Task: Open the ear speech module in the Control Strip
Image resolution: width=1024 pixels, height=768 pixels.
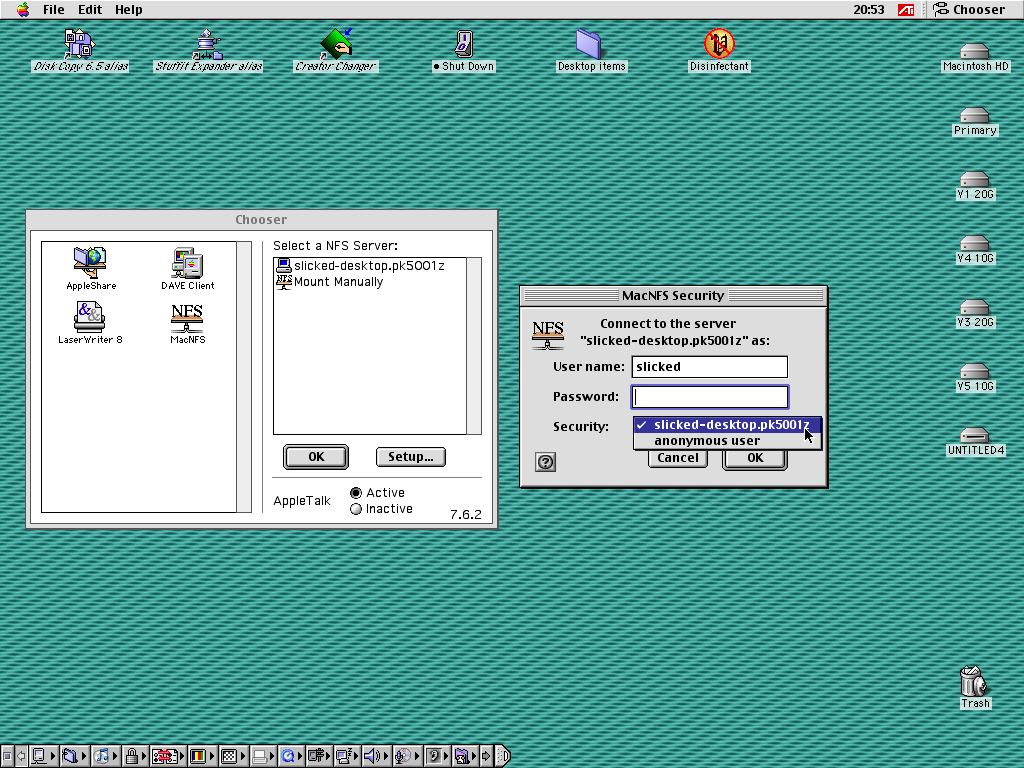Action: coord(438,756)
